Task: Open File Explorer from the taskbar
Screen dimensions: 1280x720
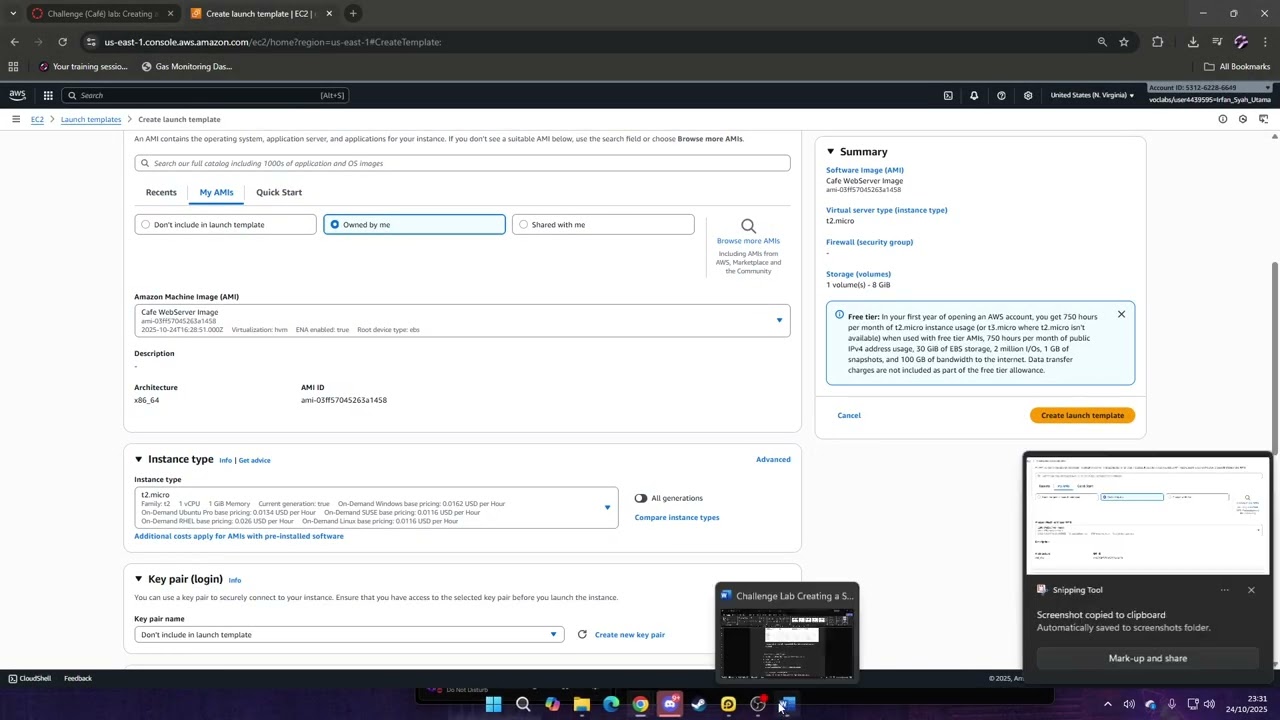Action: point(581,704)
